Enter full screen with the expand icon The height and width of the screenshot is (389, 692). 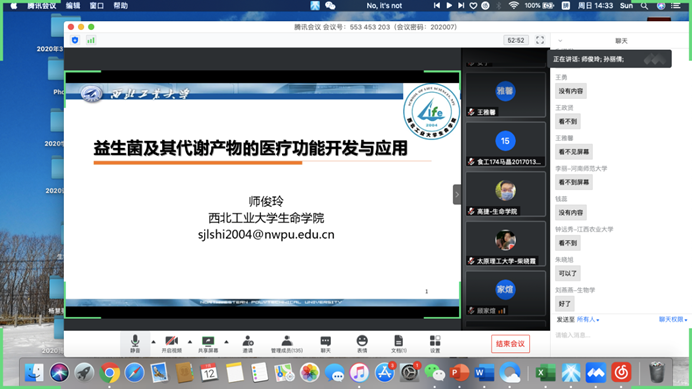coord(540,40)
